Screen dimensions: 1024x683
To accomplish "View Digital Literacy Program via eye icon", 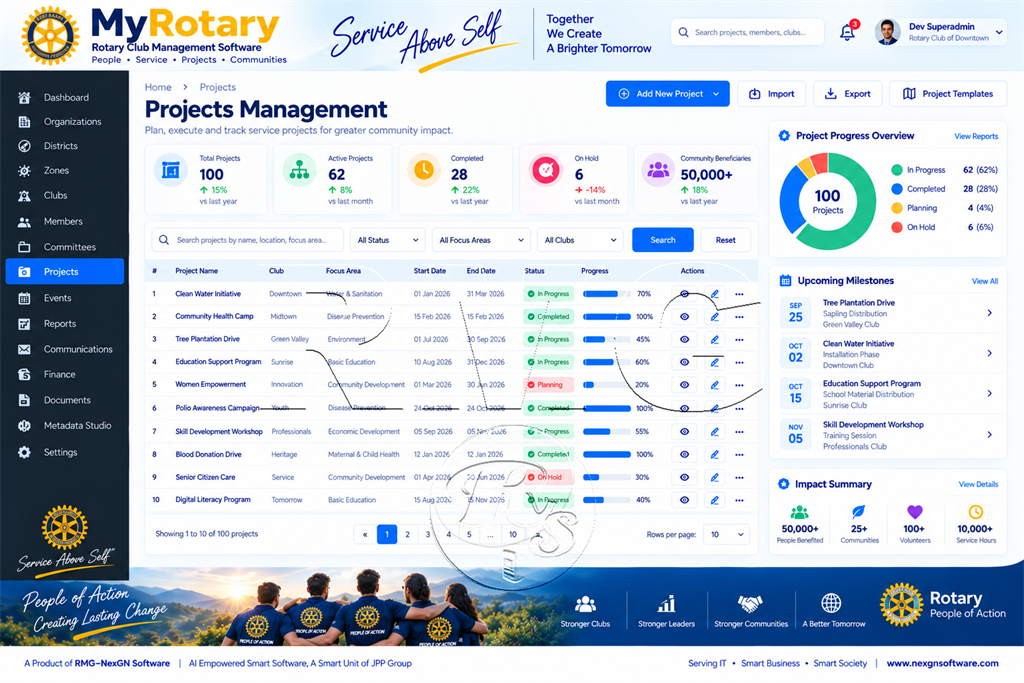I will pyautogui.click(x=684, y=500).
